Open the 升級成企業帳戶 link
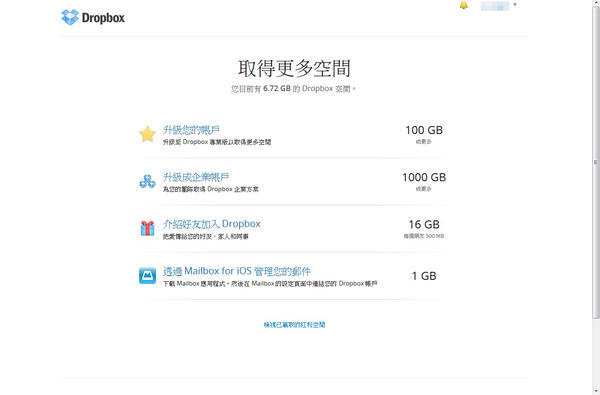 [196, 177]
